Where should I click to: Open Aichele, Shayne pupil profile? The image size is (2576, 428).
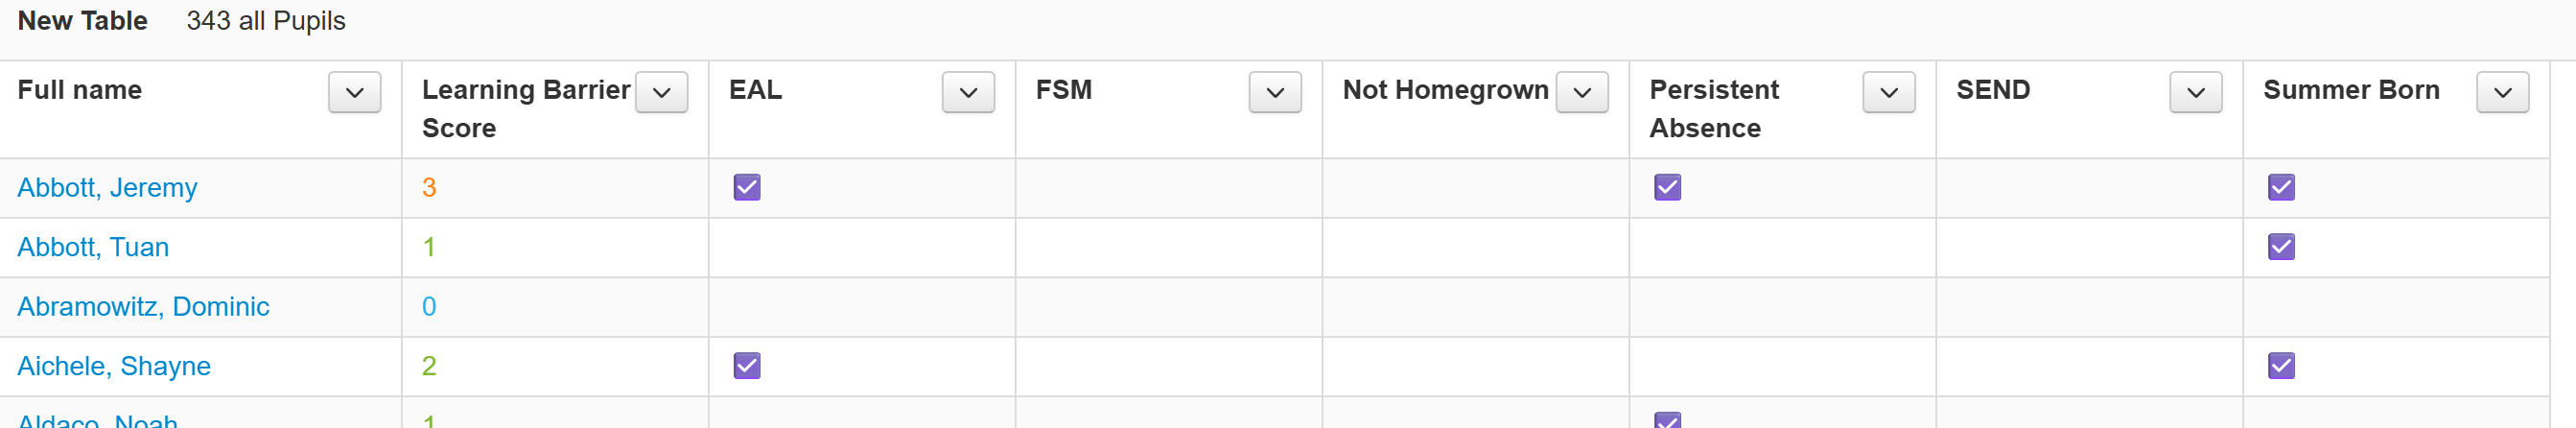114,366
